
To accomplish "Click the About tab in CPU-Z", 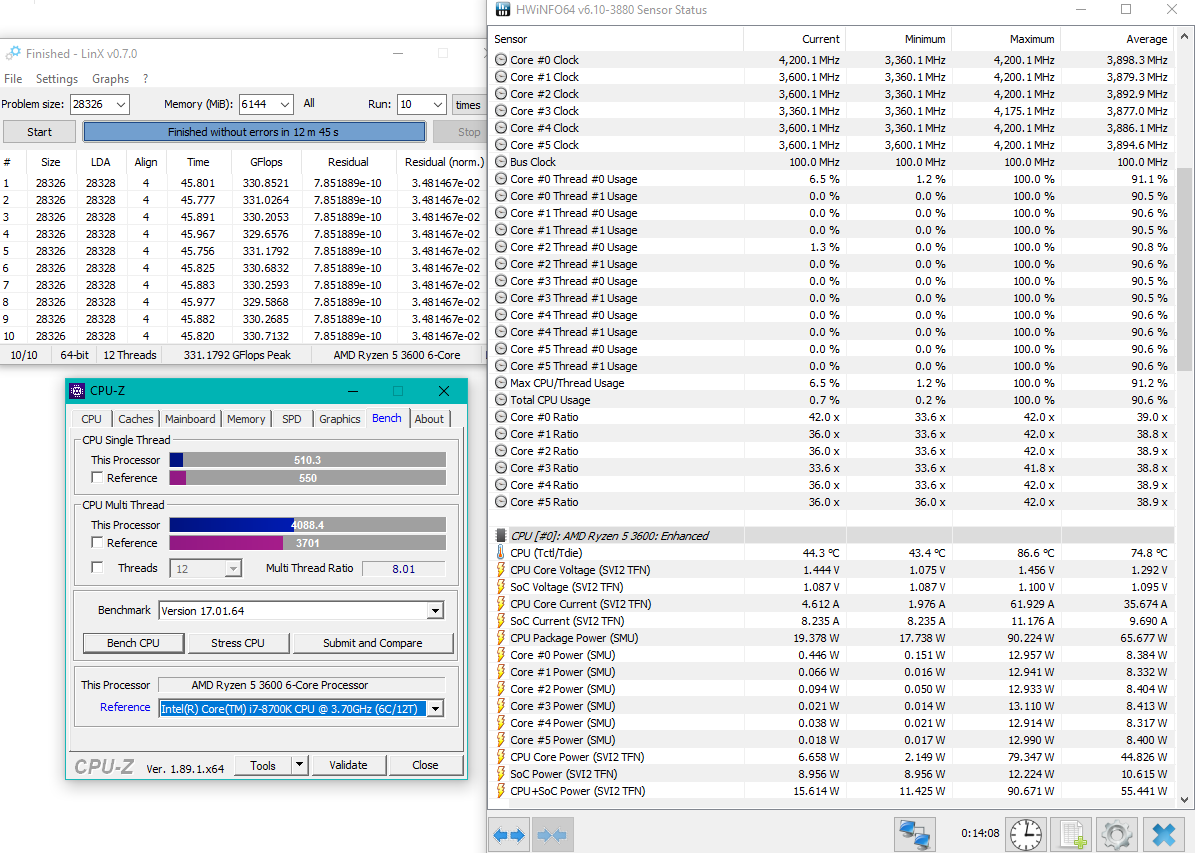I will tap(429, 418).
